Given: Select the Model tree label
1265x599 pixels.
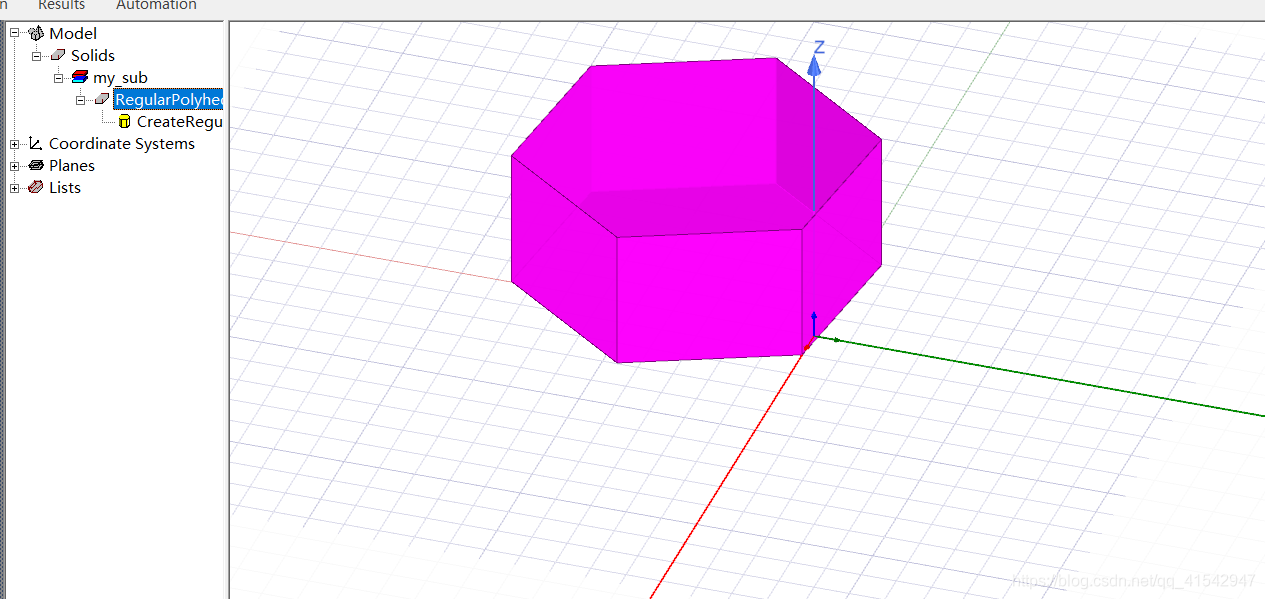Looking at the screenshot, I should pos(73,33).
